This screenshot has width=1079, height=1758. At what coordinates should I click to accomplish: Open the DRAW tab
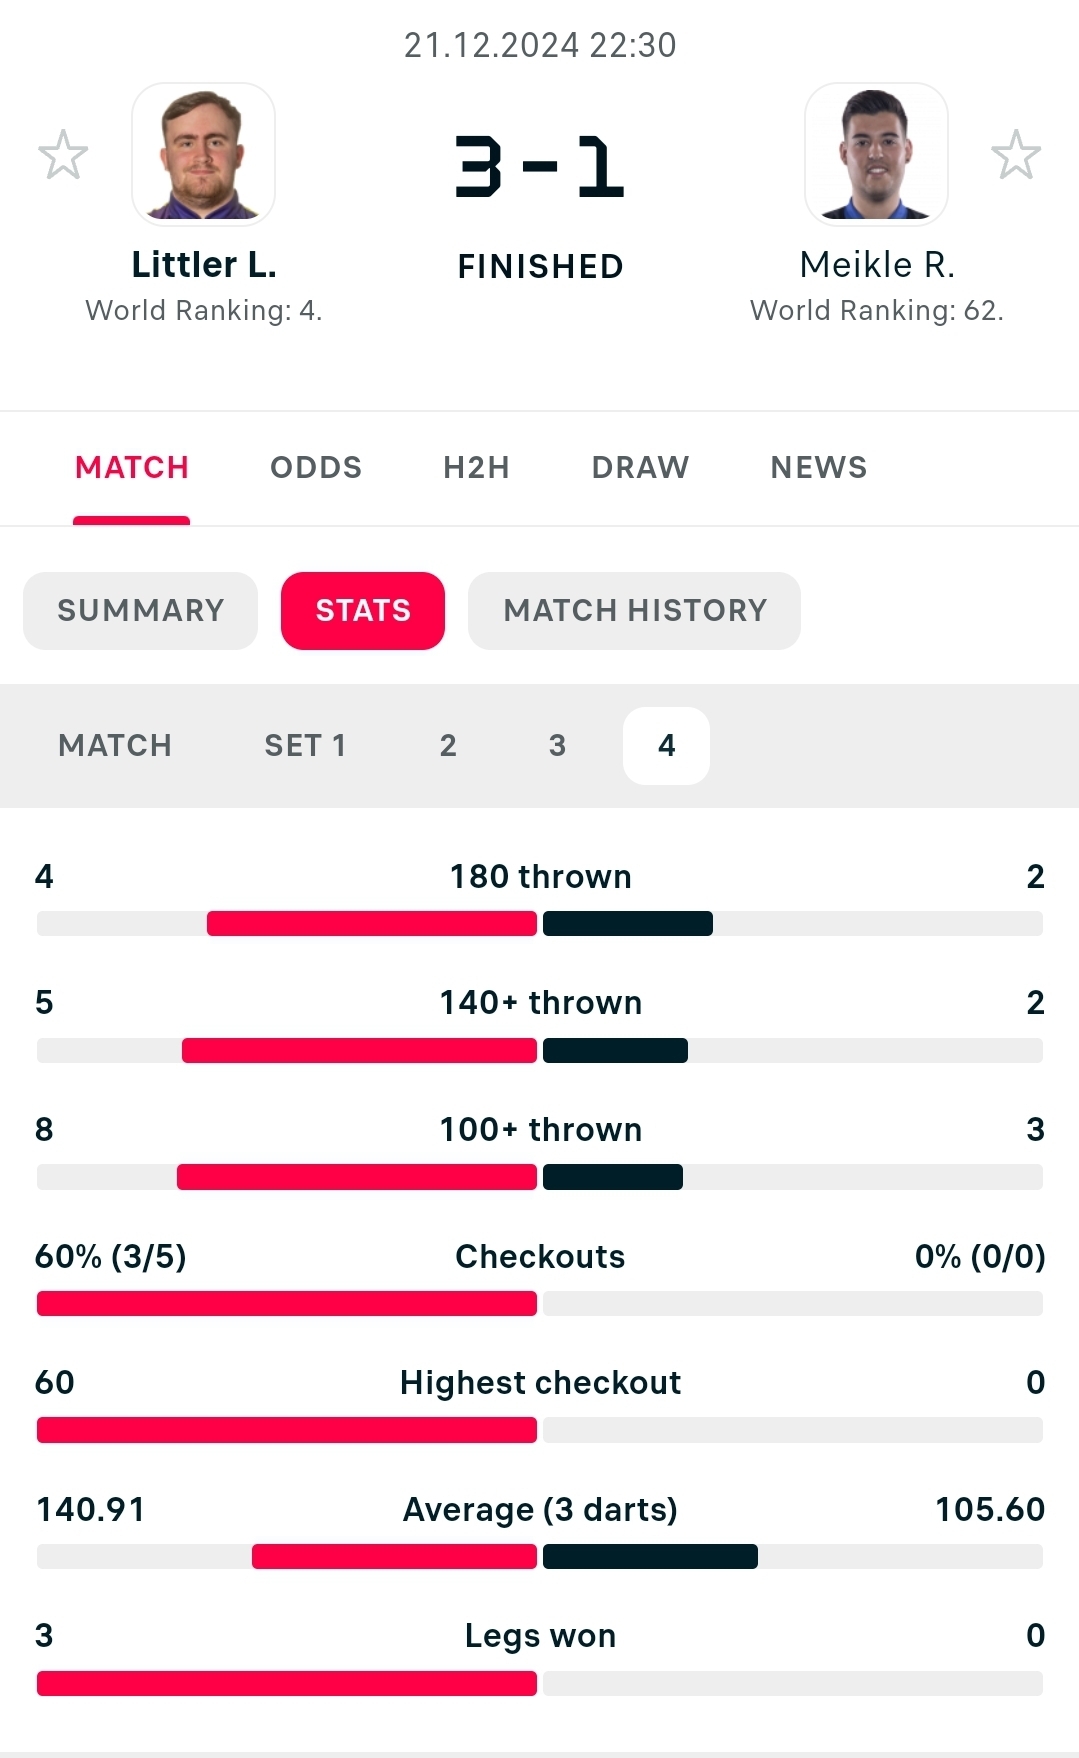(640, 467)
